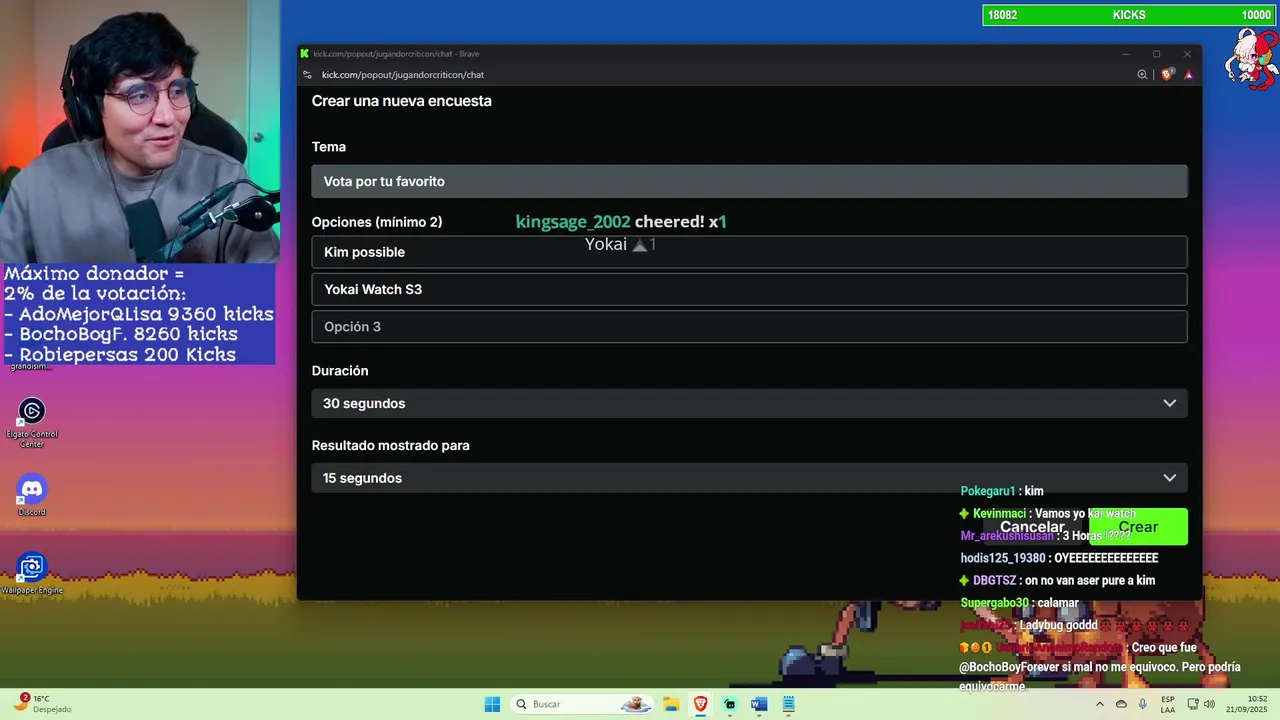Open the Discord desktop shortcut
The image size is (1280, 720).
[x=32, y=495]
